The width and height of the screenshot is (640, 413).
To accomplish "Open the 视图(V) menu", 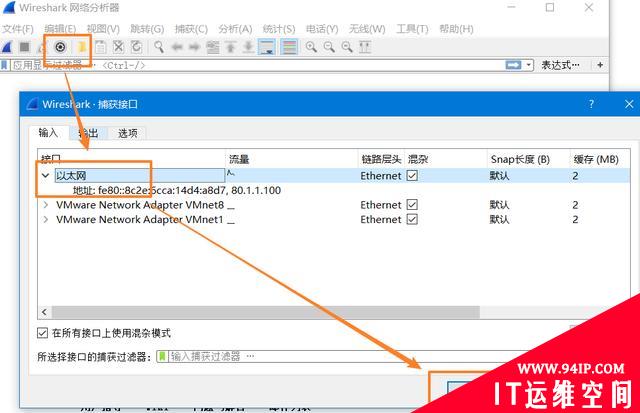I will click(x=103, y=29).
